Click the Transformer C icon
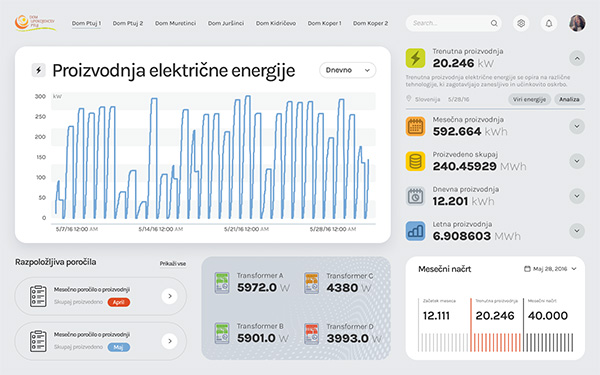This screenshot has height=375, width=600. 311,283
